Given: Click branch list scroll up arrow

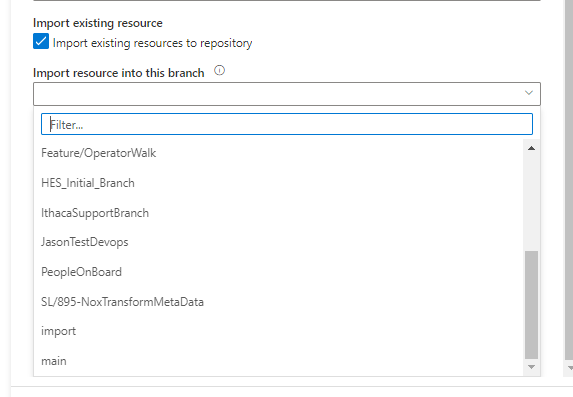Looking at the screenshot, I should pos(531,148).
